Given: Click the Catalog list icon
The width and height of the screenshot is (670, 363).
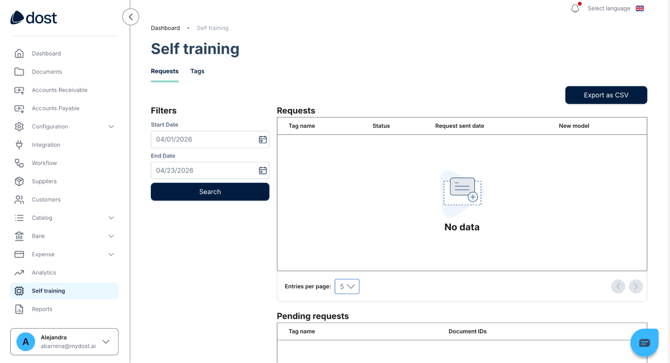Looking at the screenshot, I should click(x=19, y=218).
